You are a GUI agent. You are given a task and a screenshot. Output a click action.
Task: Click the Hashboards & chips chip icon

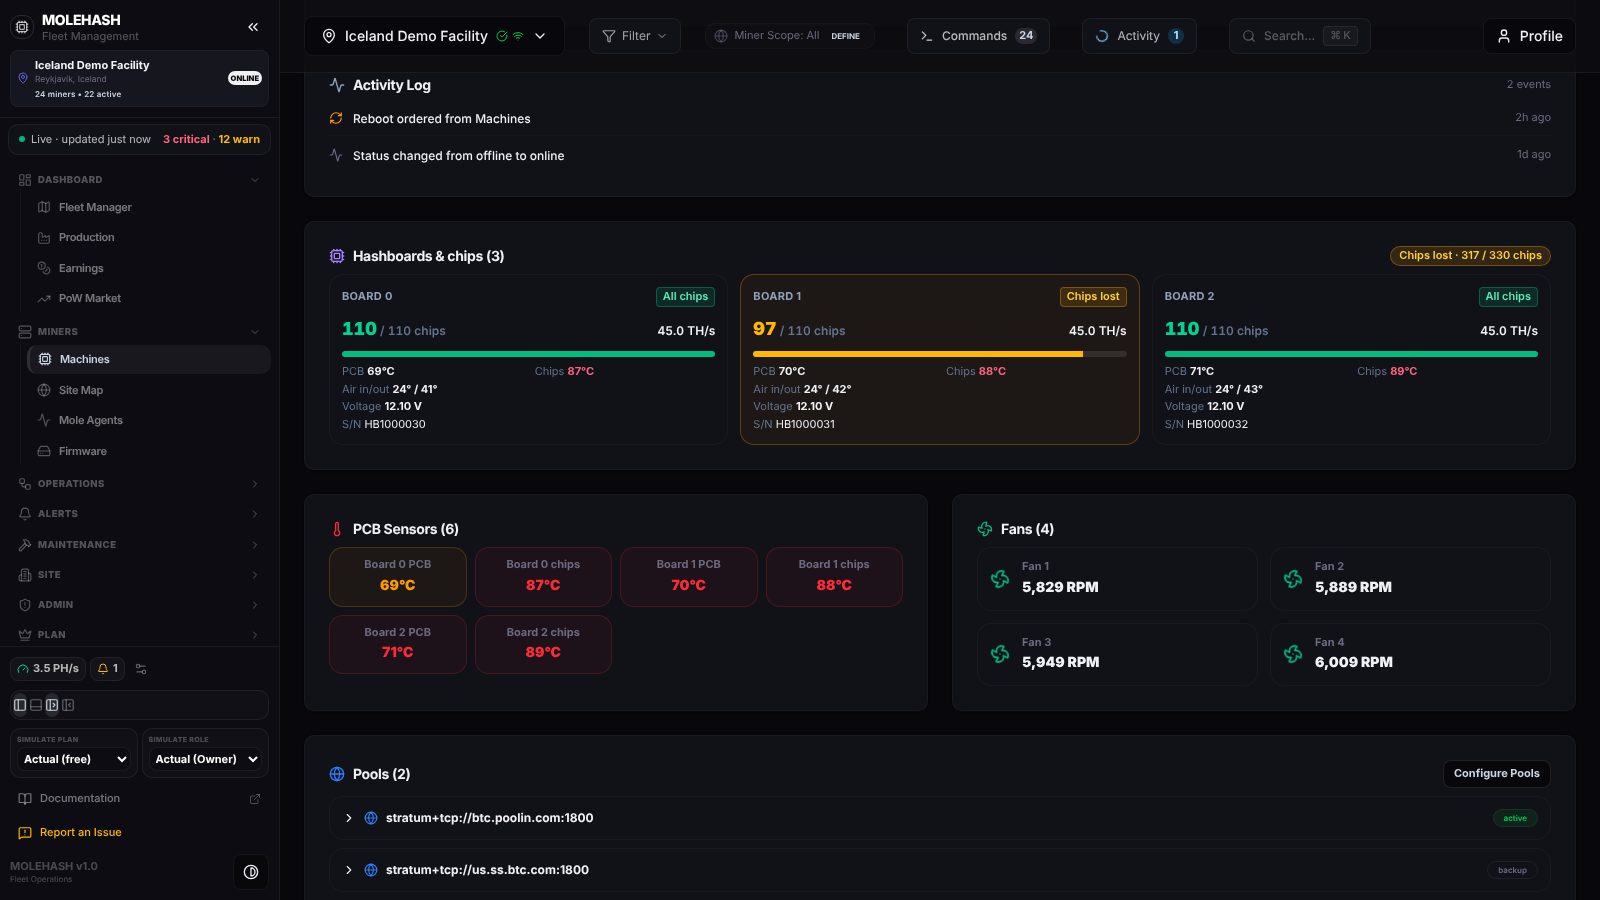pos(337,257)
